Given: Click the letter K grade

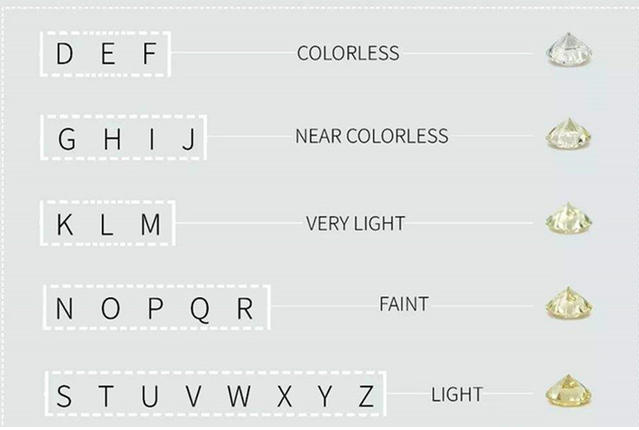Looking at the screenshot, I should coord(65,225).
